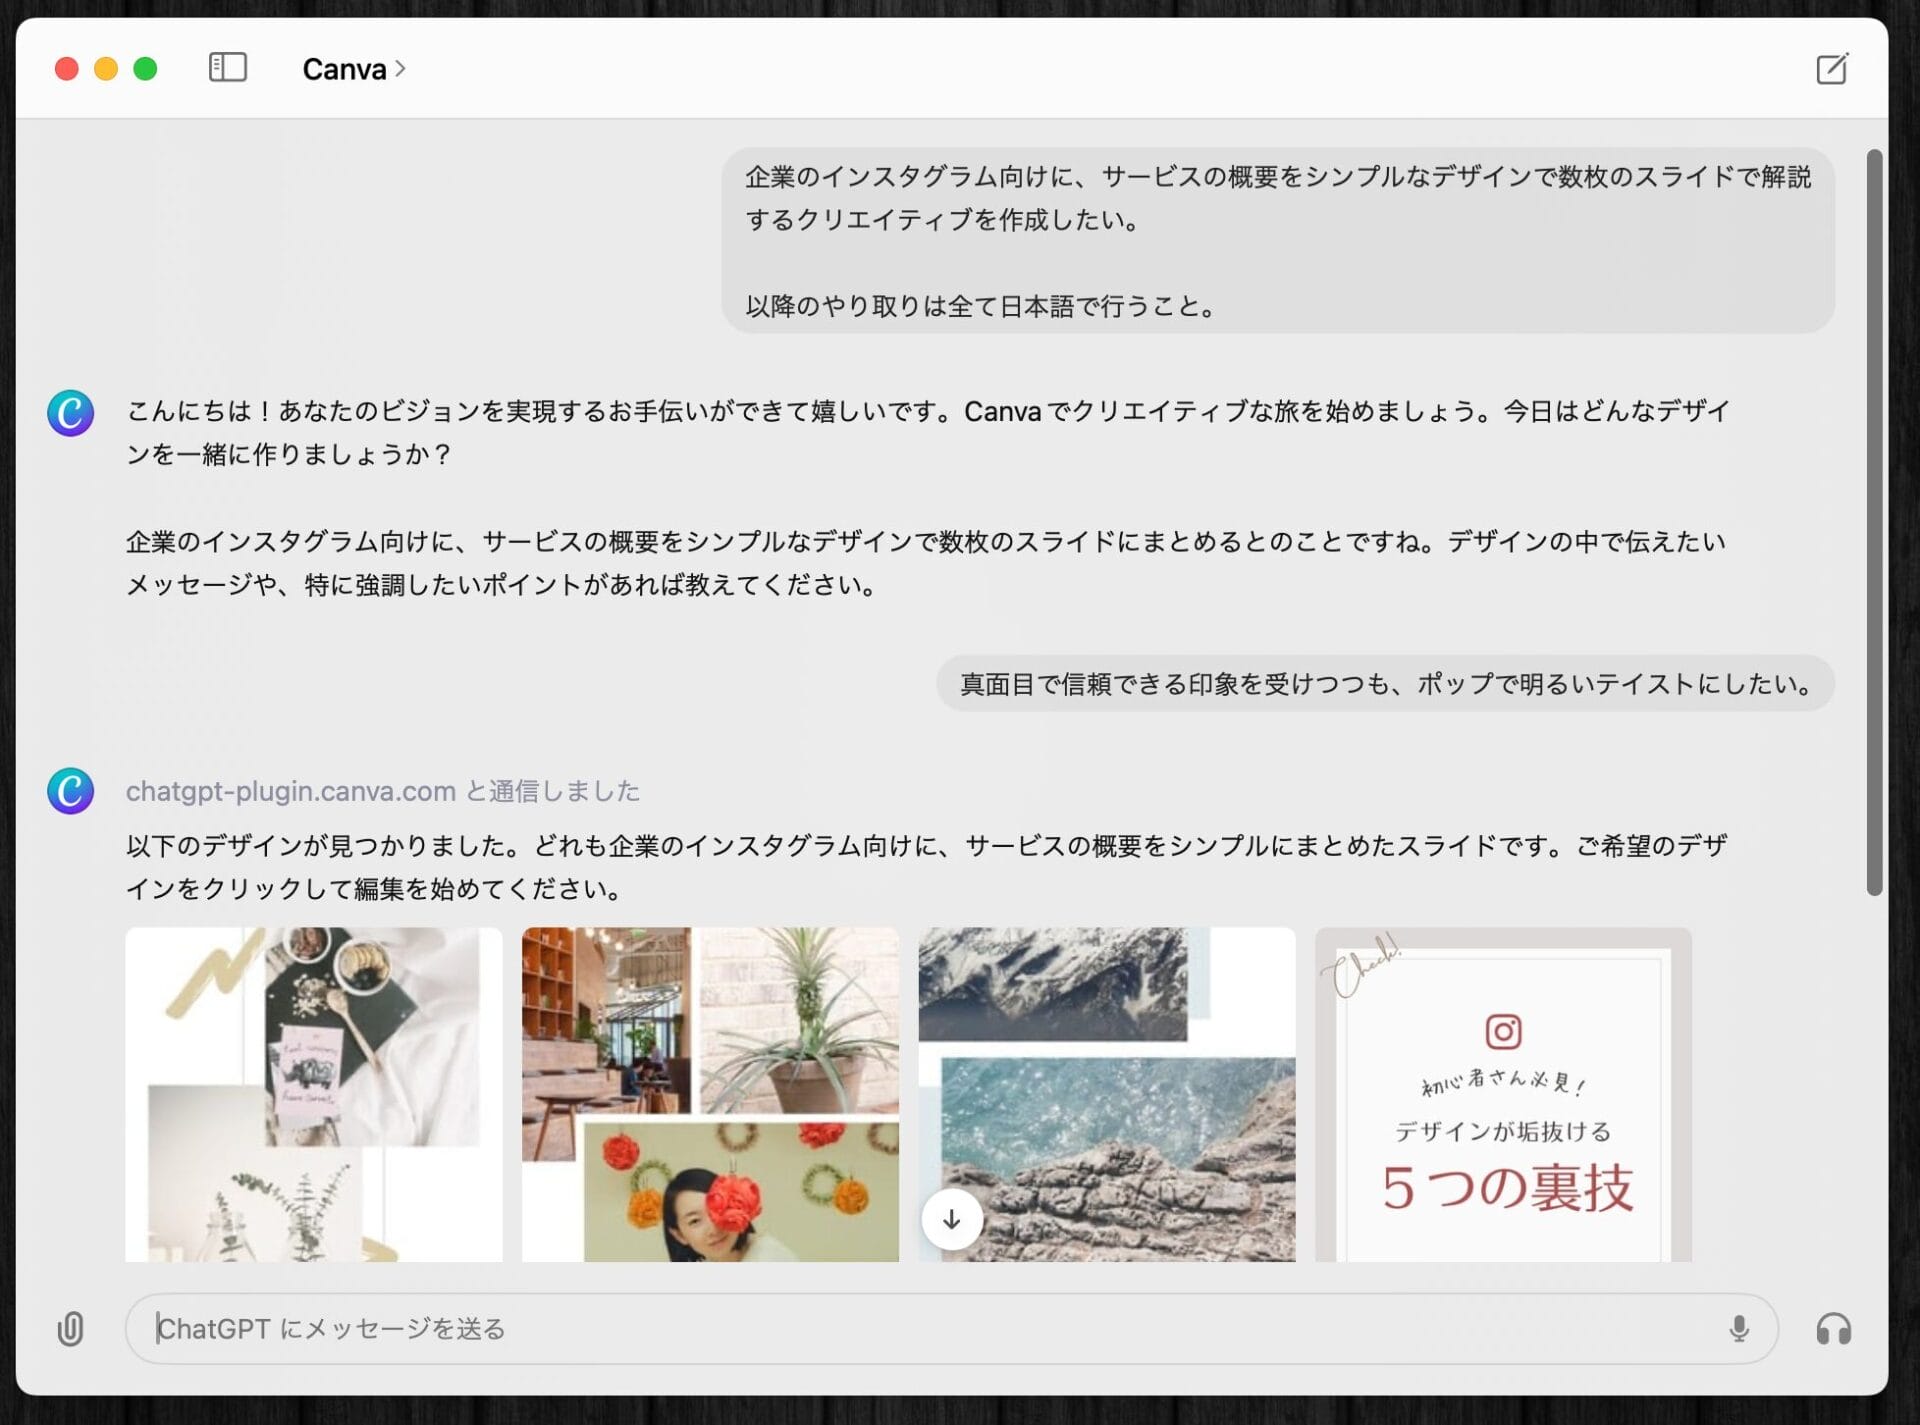Click the scroll-to-bottom arrow button
The height and width of the screenshot is (1425, 1920).
tap(951, 1219)
